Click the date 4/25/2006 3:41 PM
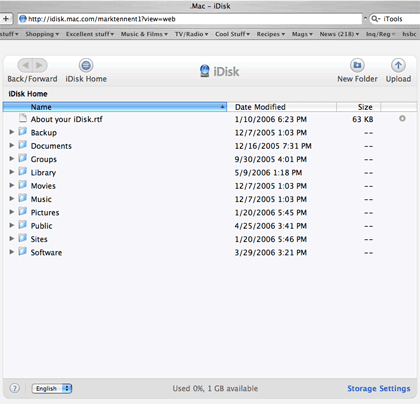This screenshot has height=404, width=420. pyautogui.click(x=271, y=226)
